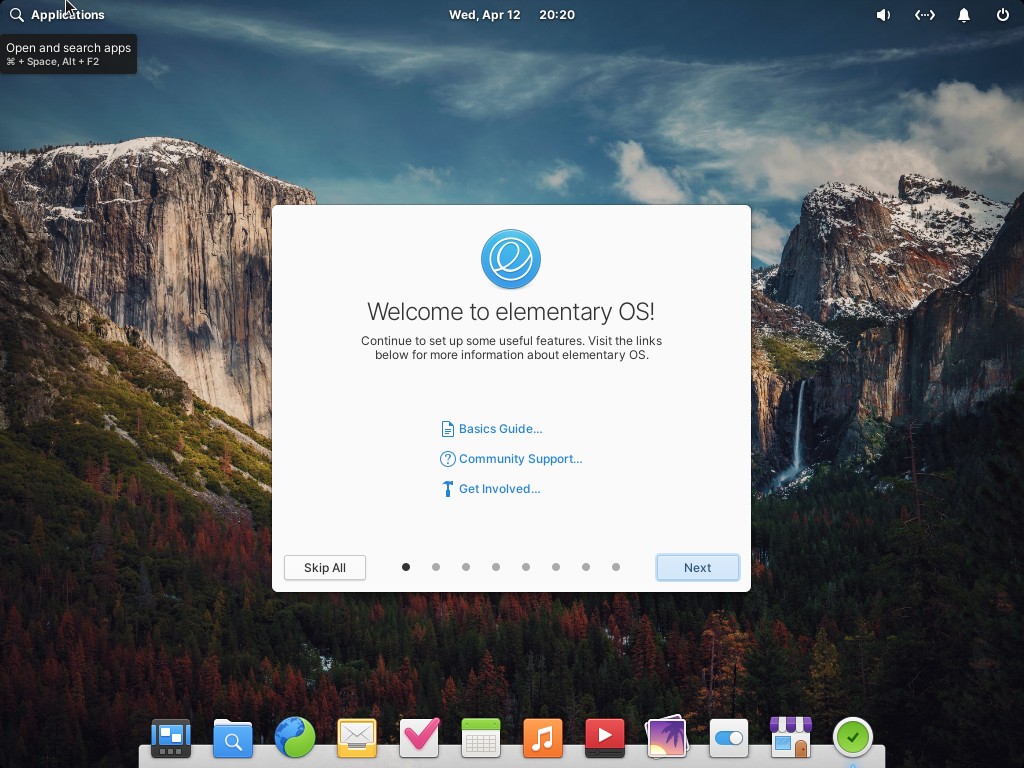Screen dimensions: 1024x768
Task: Open the date and time indicator
Action: click(x=511, y=14)
